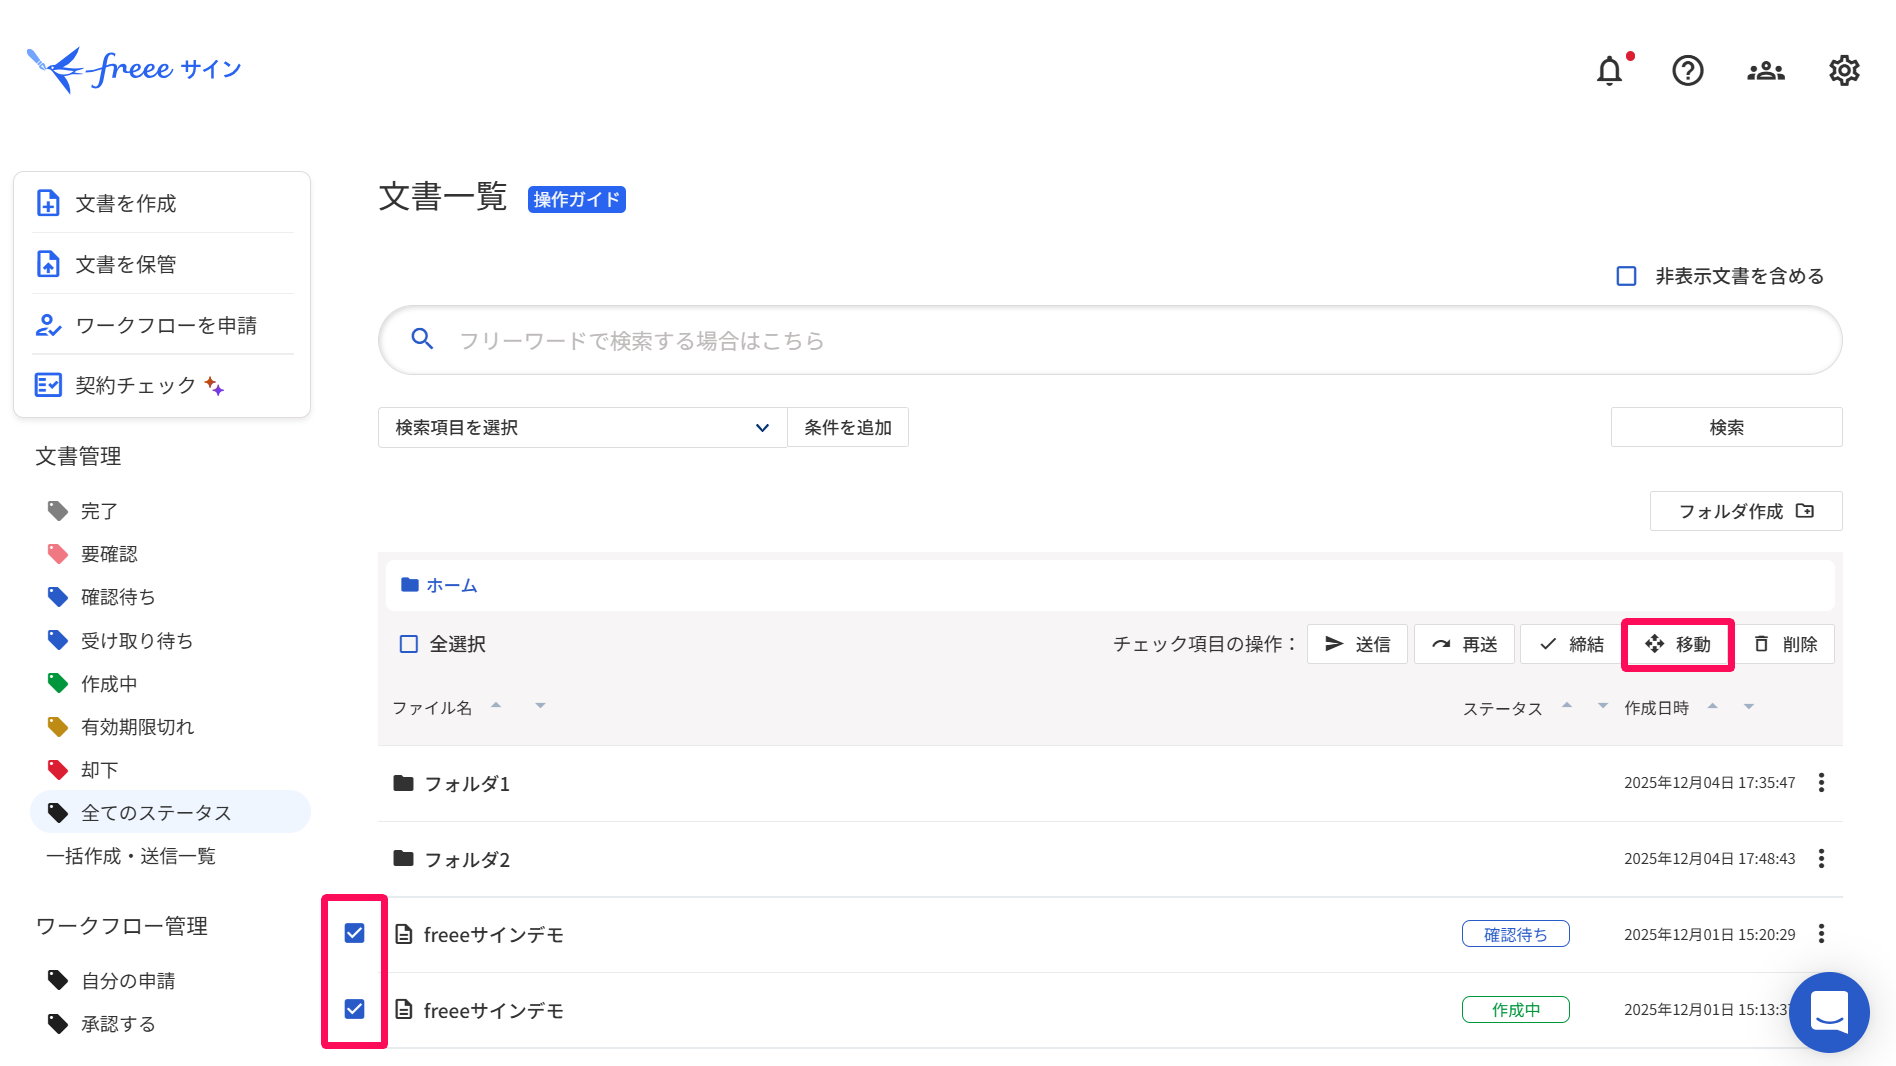Uncheck the 確認待ち freeeサインデモ row checkbox
The height and width of the screenshot is (1066, 1896).
[354, 934]
